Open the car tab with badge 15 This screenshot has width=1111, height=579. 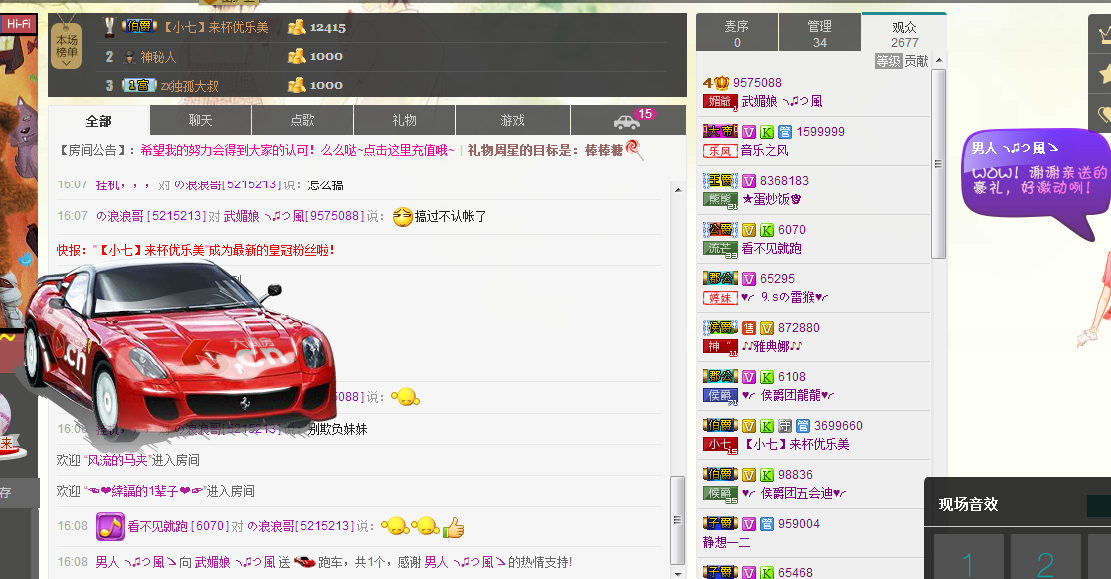click(x=628, y=120)
